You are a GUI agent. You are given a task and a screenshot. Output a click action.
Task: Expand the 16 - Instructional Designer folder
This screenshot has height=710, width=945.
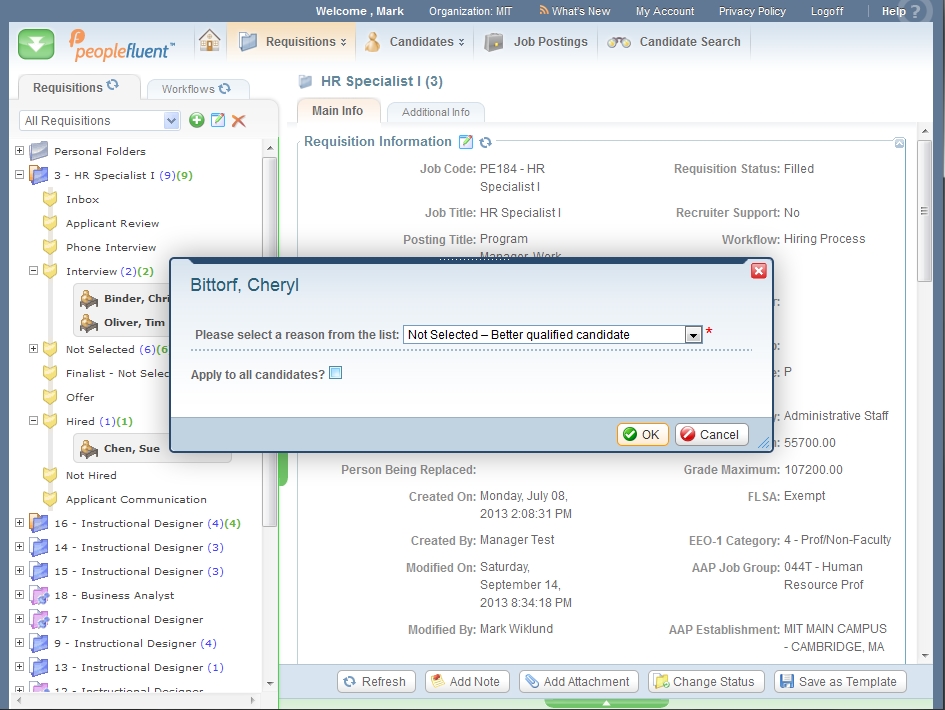[x=19, y=523]
